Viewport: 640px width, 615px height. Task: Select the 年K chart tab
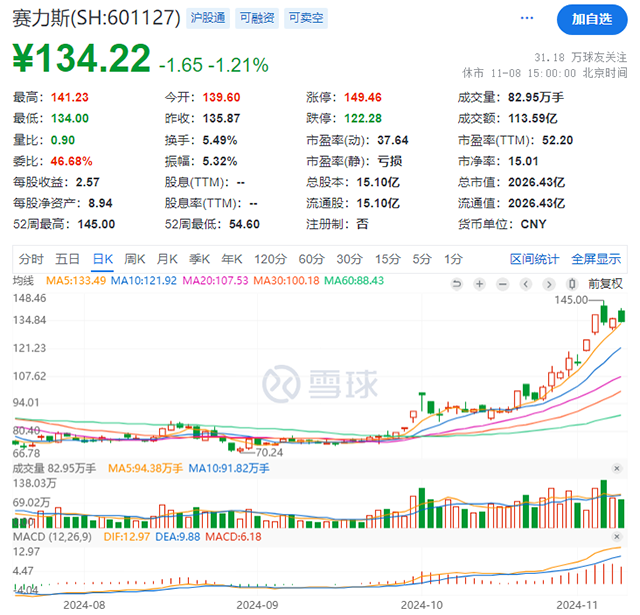(231, 259)
